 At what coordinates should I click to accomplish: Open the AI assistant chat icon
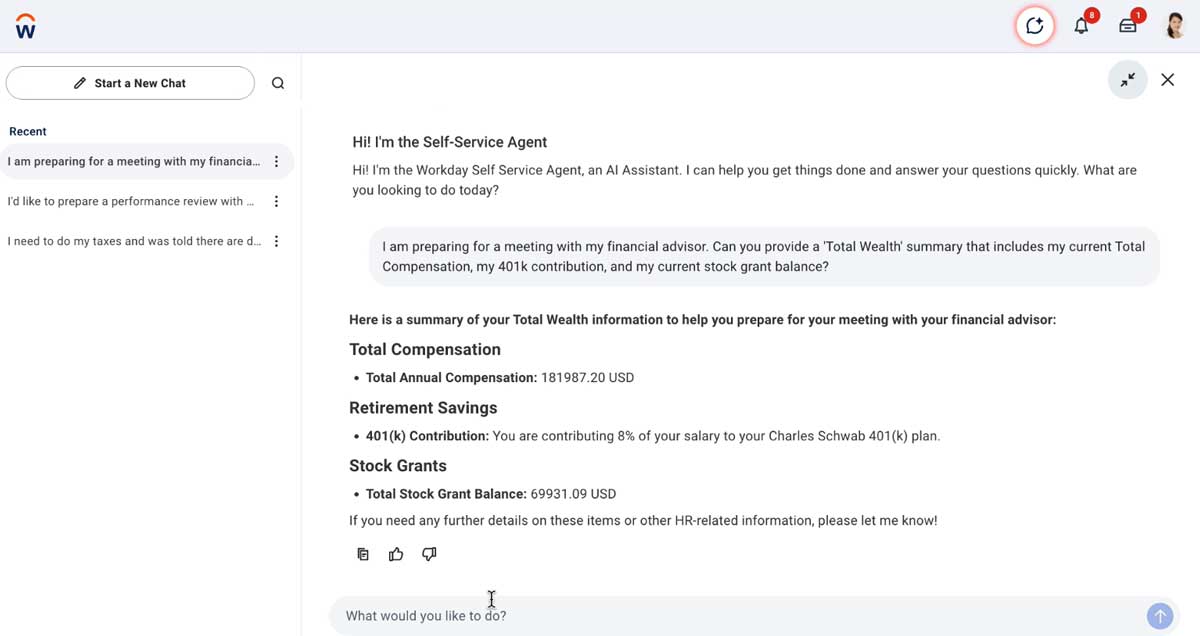pos(1035,26)
